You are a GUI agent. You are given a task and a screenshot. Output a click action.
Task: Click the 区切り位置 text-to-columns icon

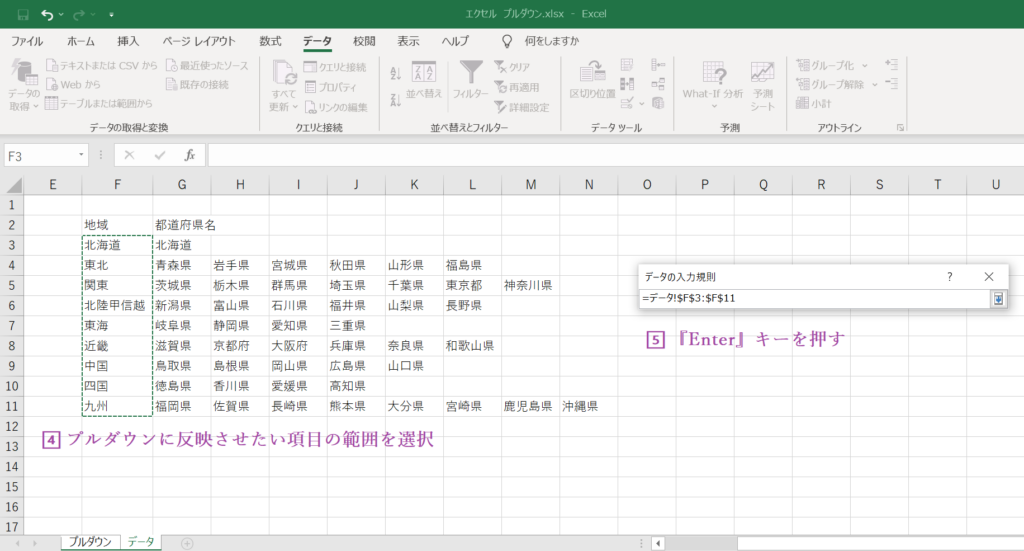(591, 72)
